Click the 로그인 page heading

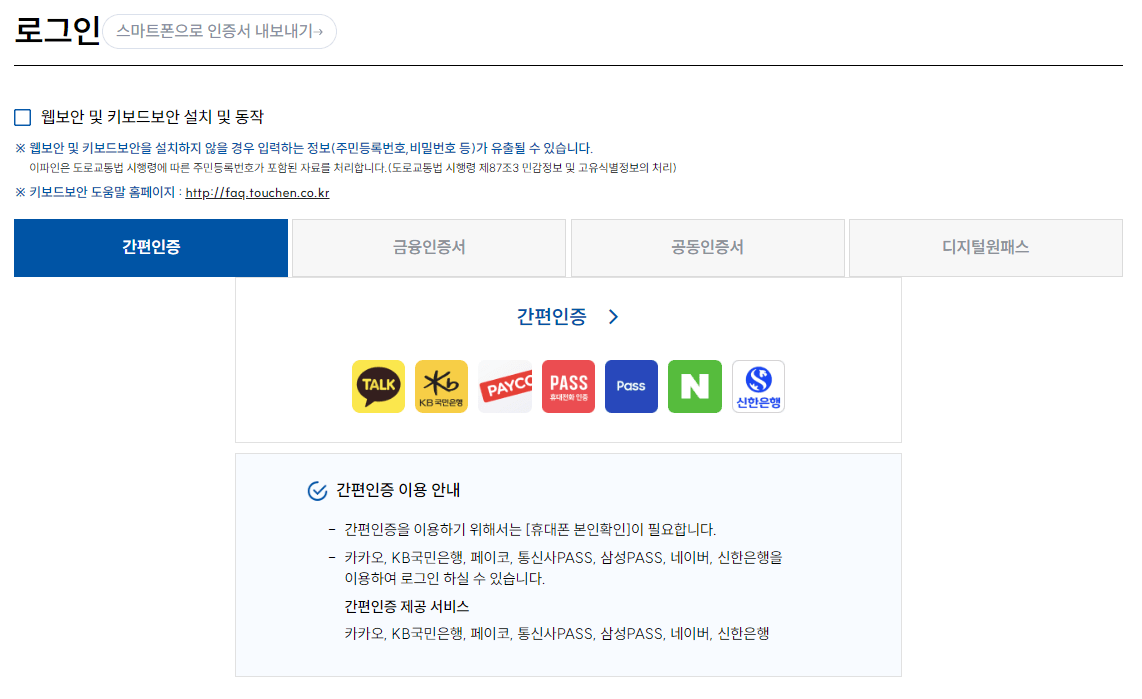(x=57, y=31)
